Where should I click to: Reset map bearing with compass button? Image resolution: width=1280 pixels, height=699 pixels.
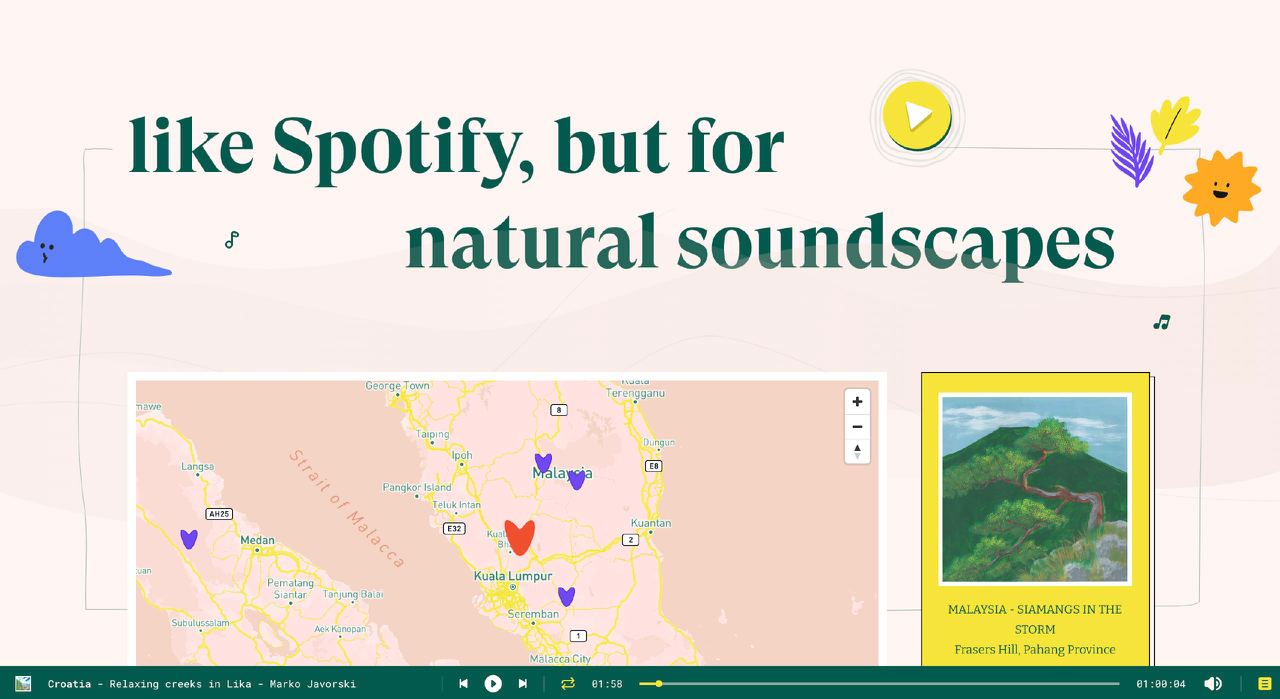point(857,451)
